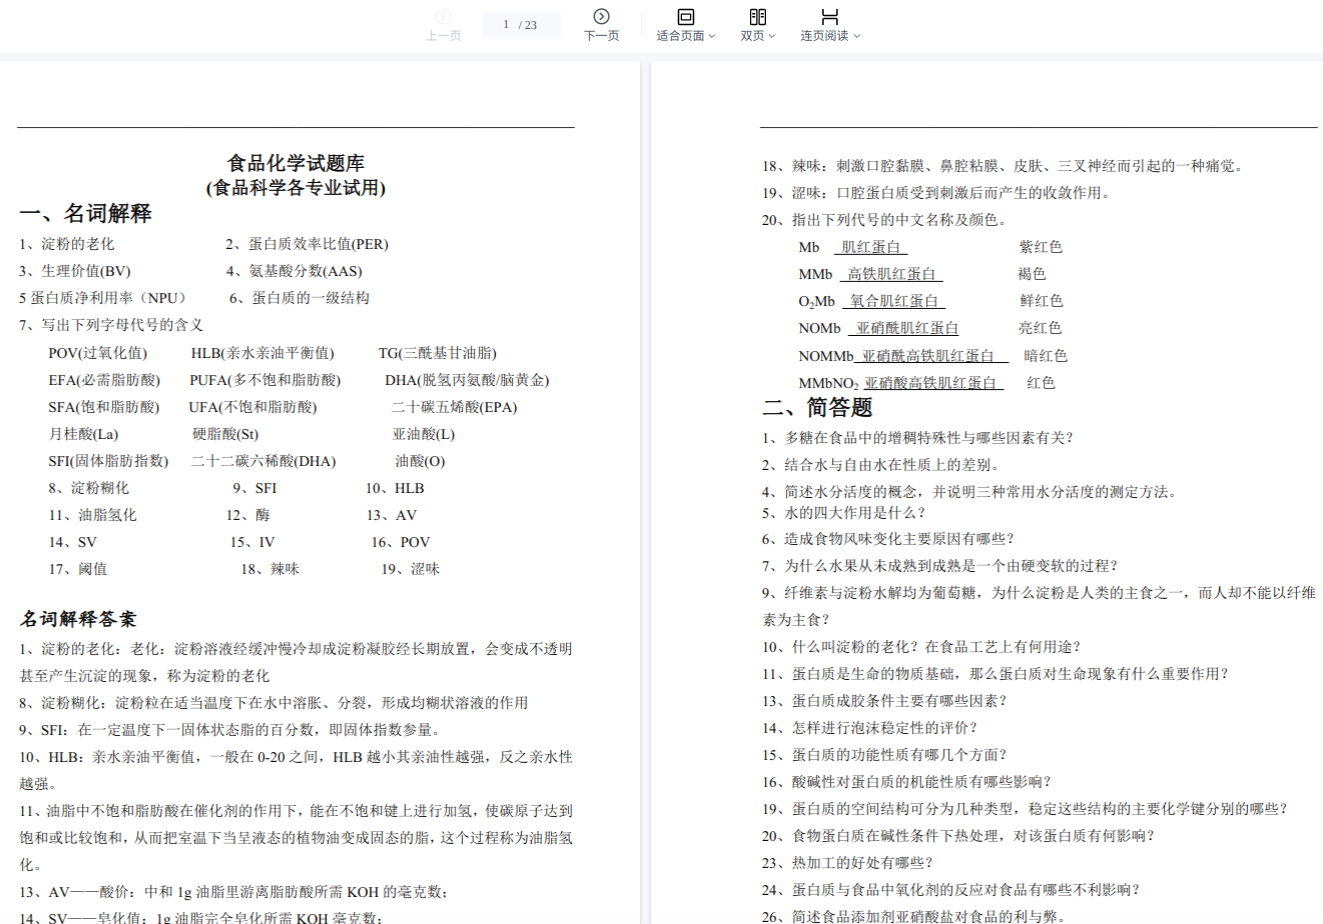The image size is (1323, 924).
Task: Click the title 食品化学试题库
Action: (x=295, y=163)
